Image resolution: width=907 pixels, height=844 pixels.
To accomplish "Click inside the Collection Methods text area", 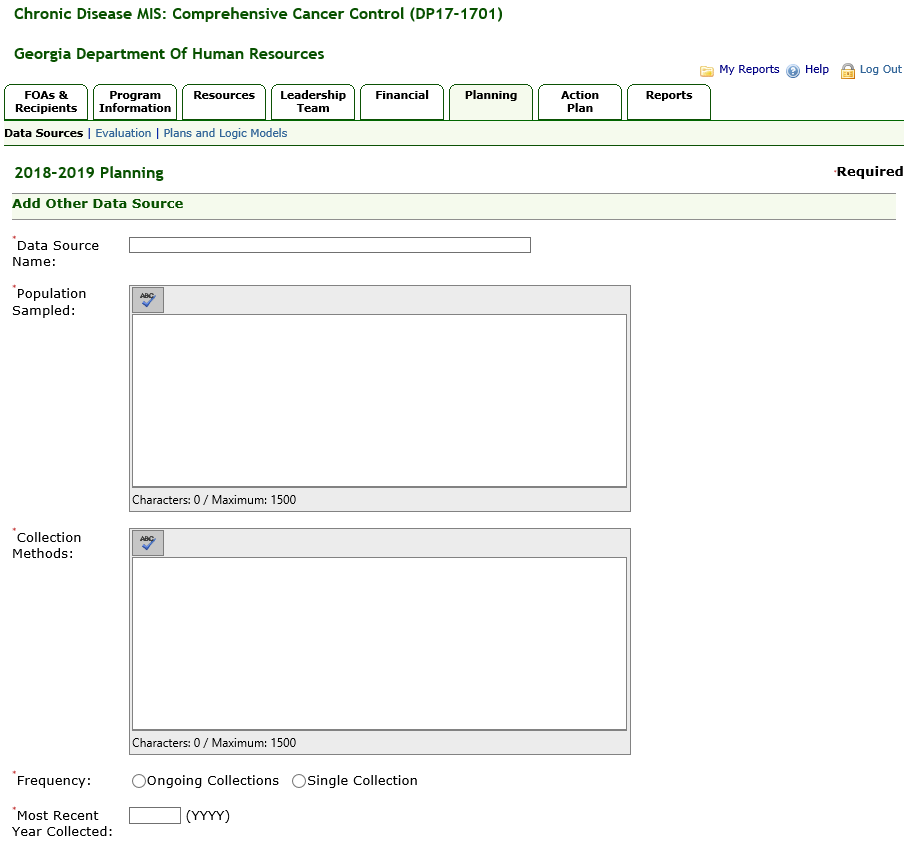I will 379,643.
